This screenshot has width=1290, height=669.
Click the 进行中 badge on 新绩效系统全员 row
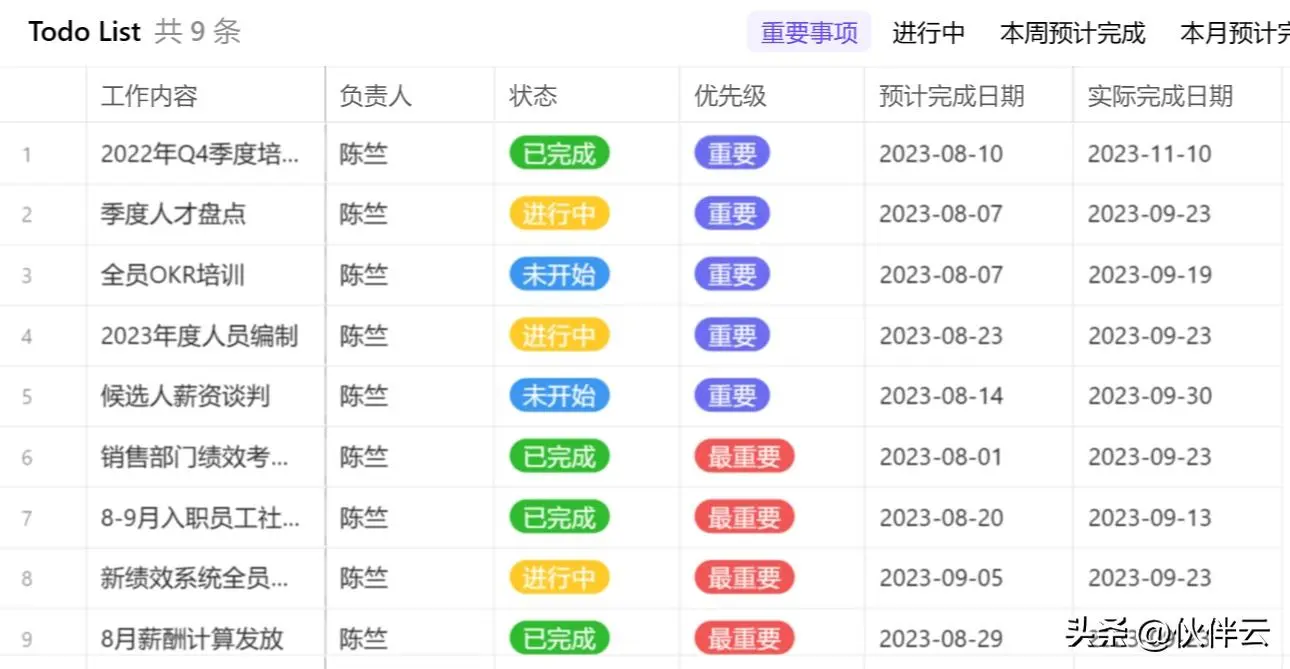pyautogui.click(x=558, y=578)
